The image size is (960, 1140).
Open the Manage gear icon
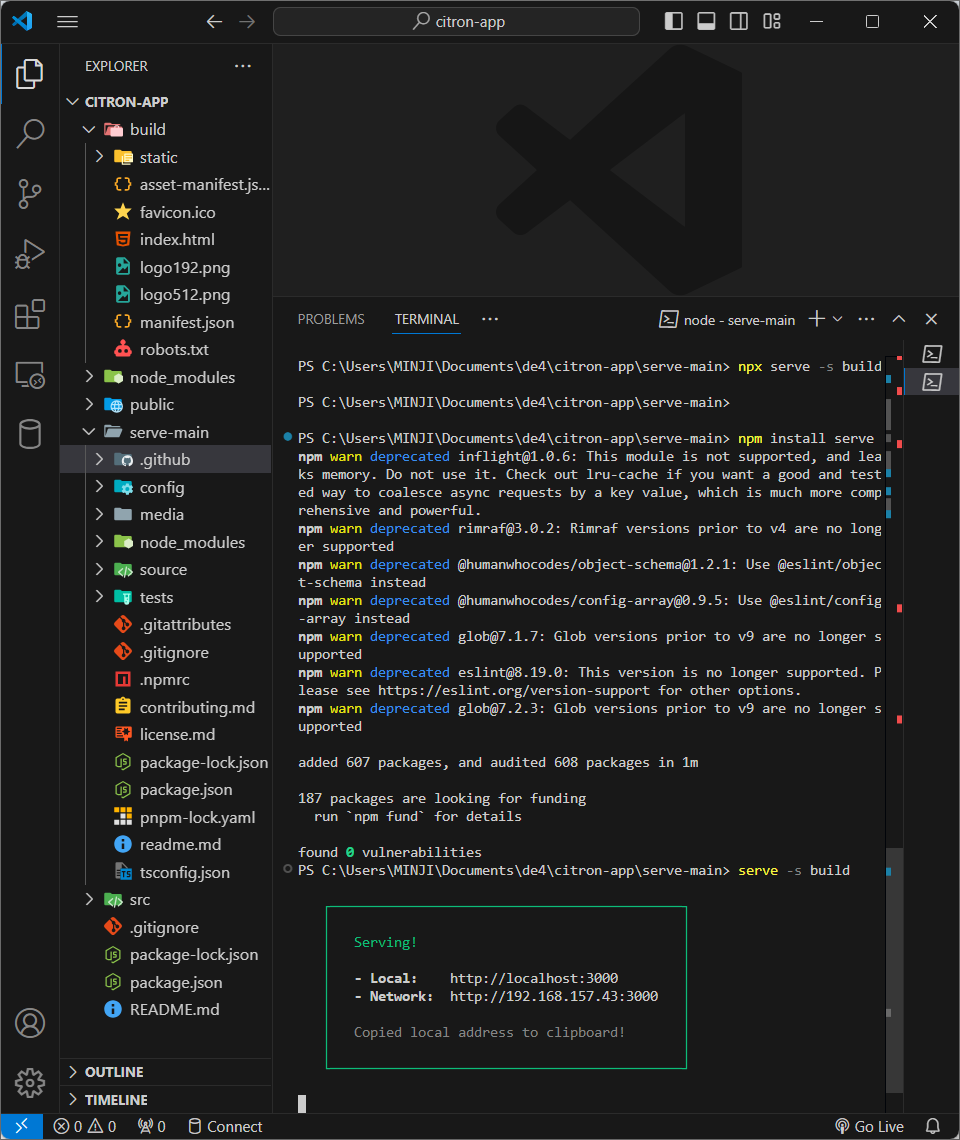click(x=30, y=1083)
